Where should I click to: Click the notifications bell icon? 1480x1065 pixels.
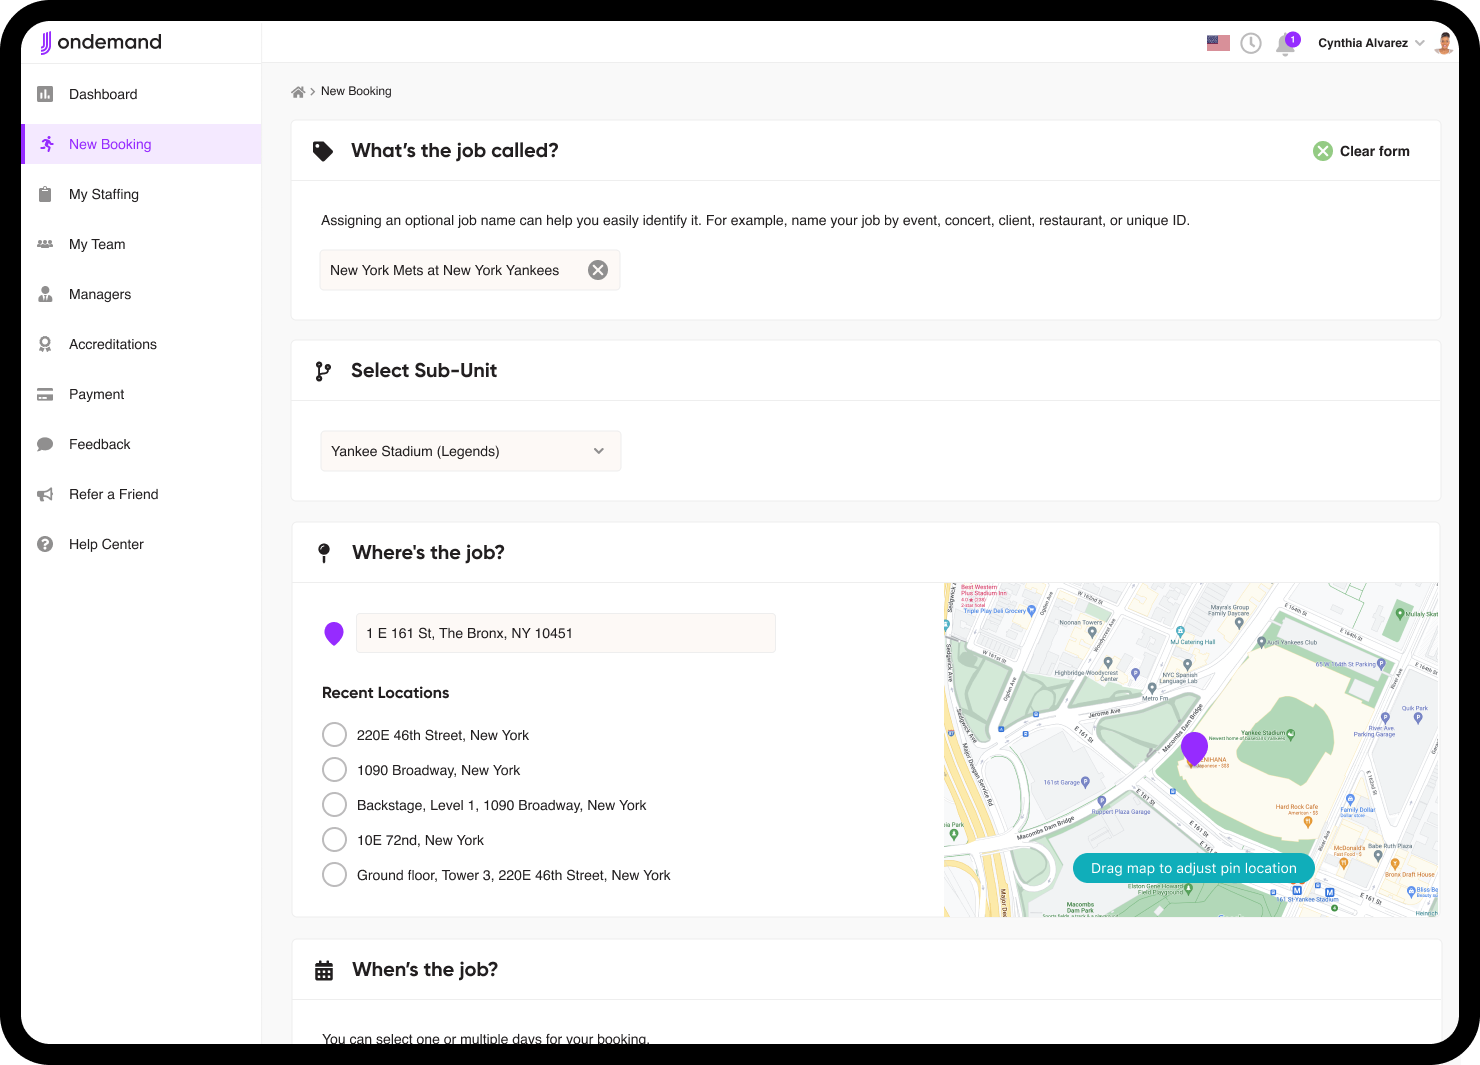pyautogui.click(x=1285, y=45)
